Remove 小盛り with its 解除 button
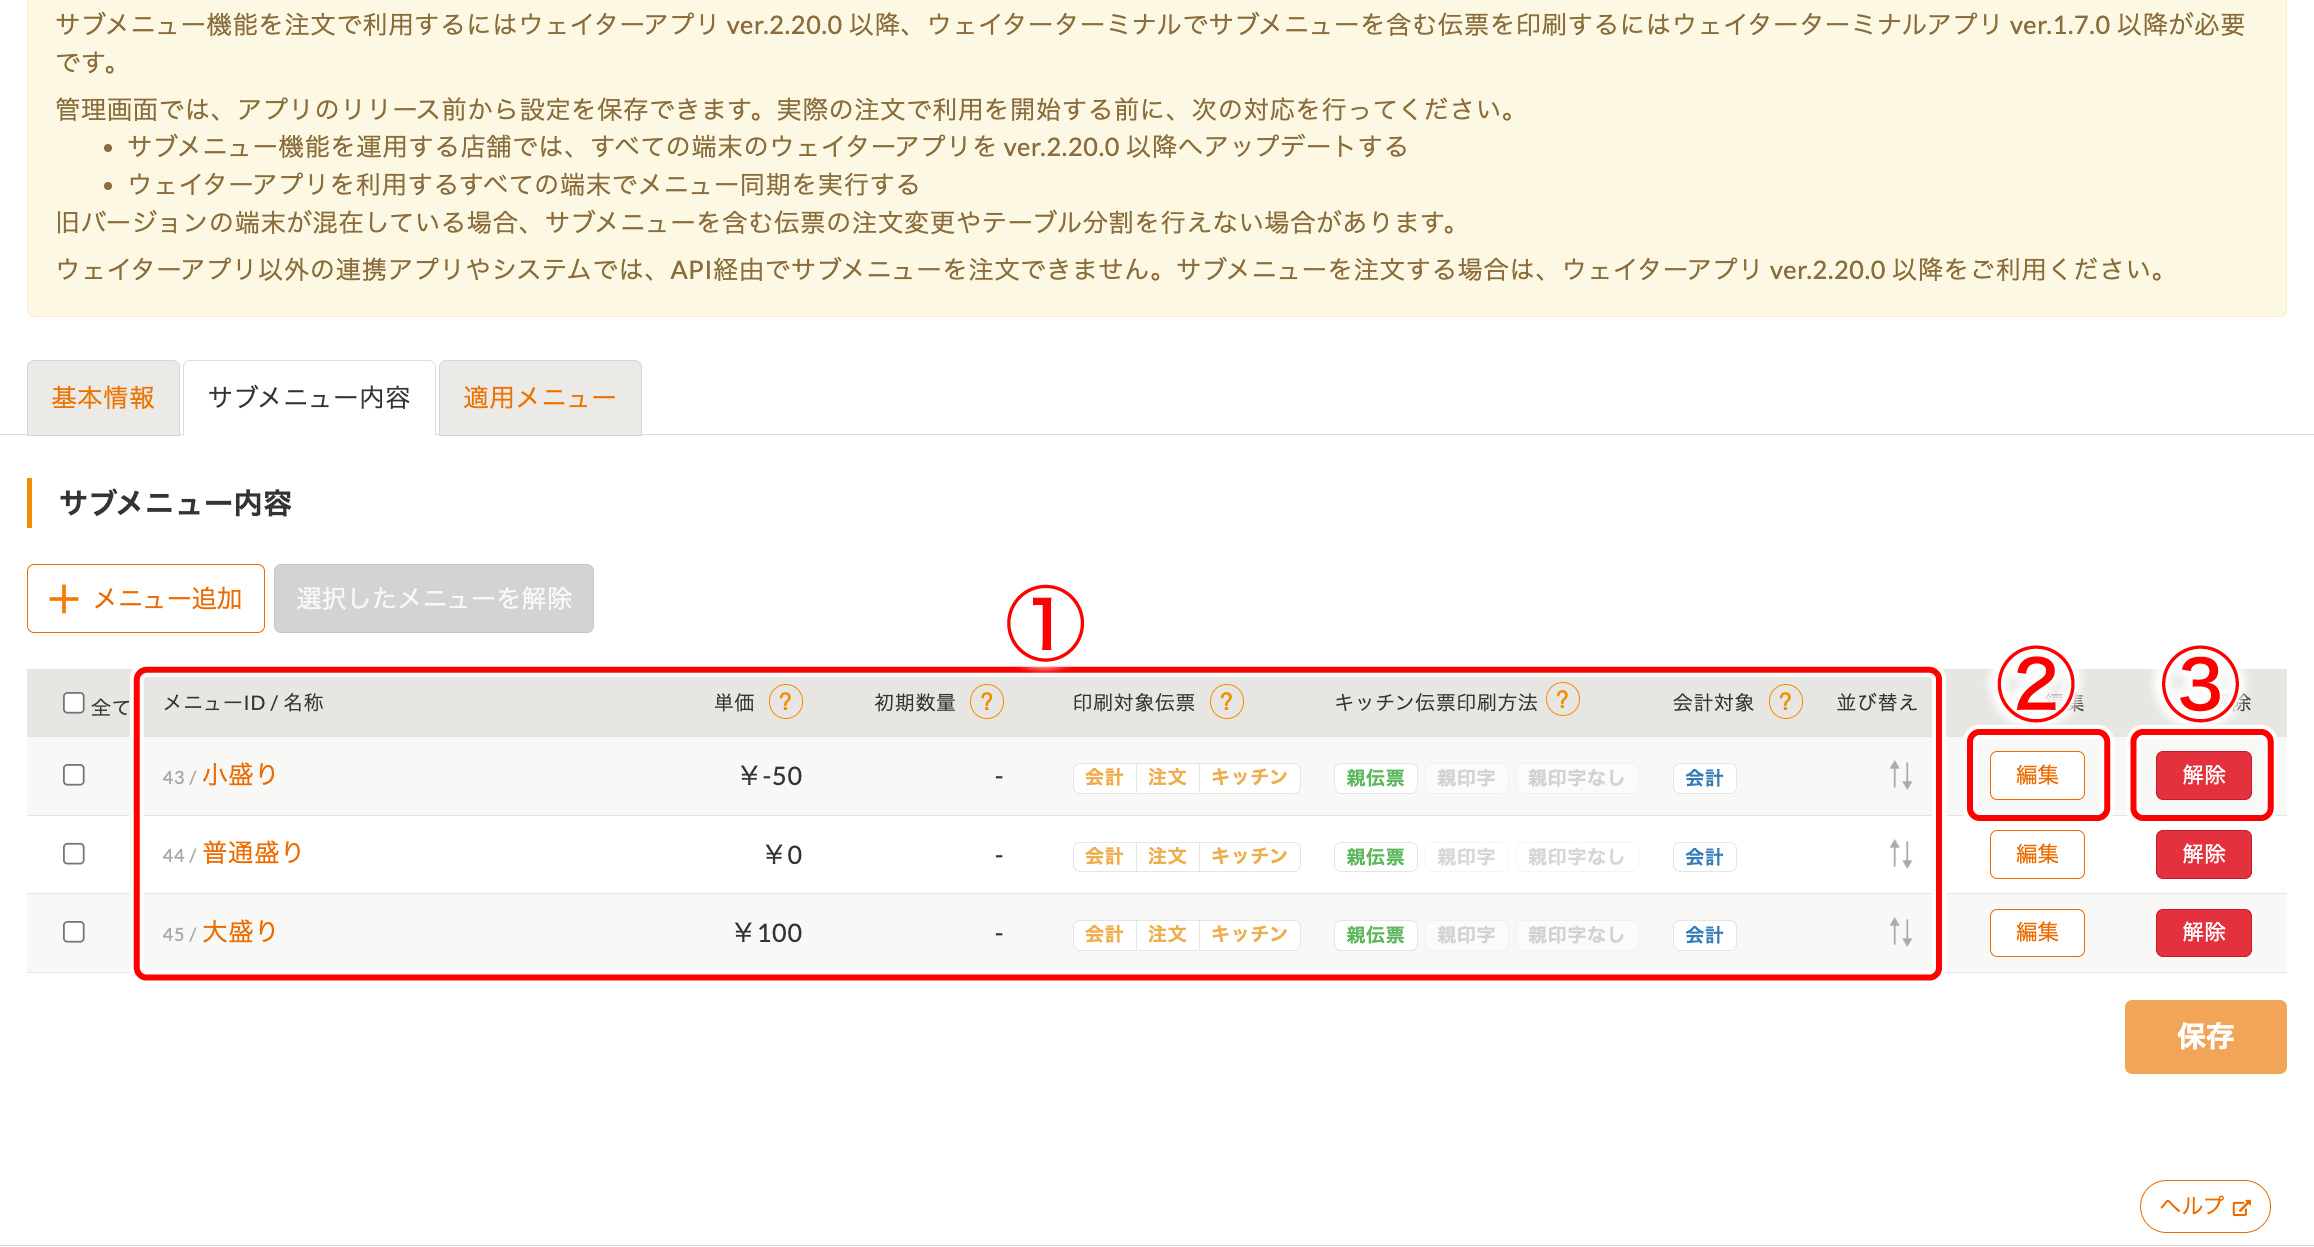 [2204, 775]
